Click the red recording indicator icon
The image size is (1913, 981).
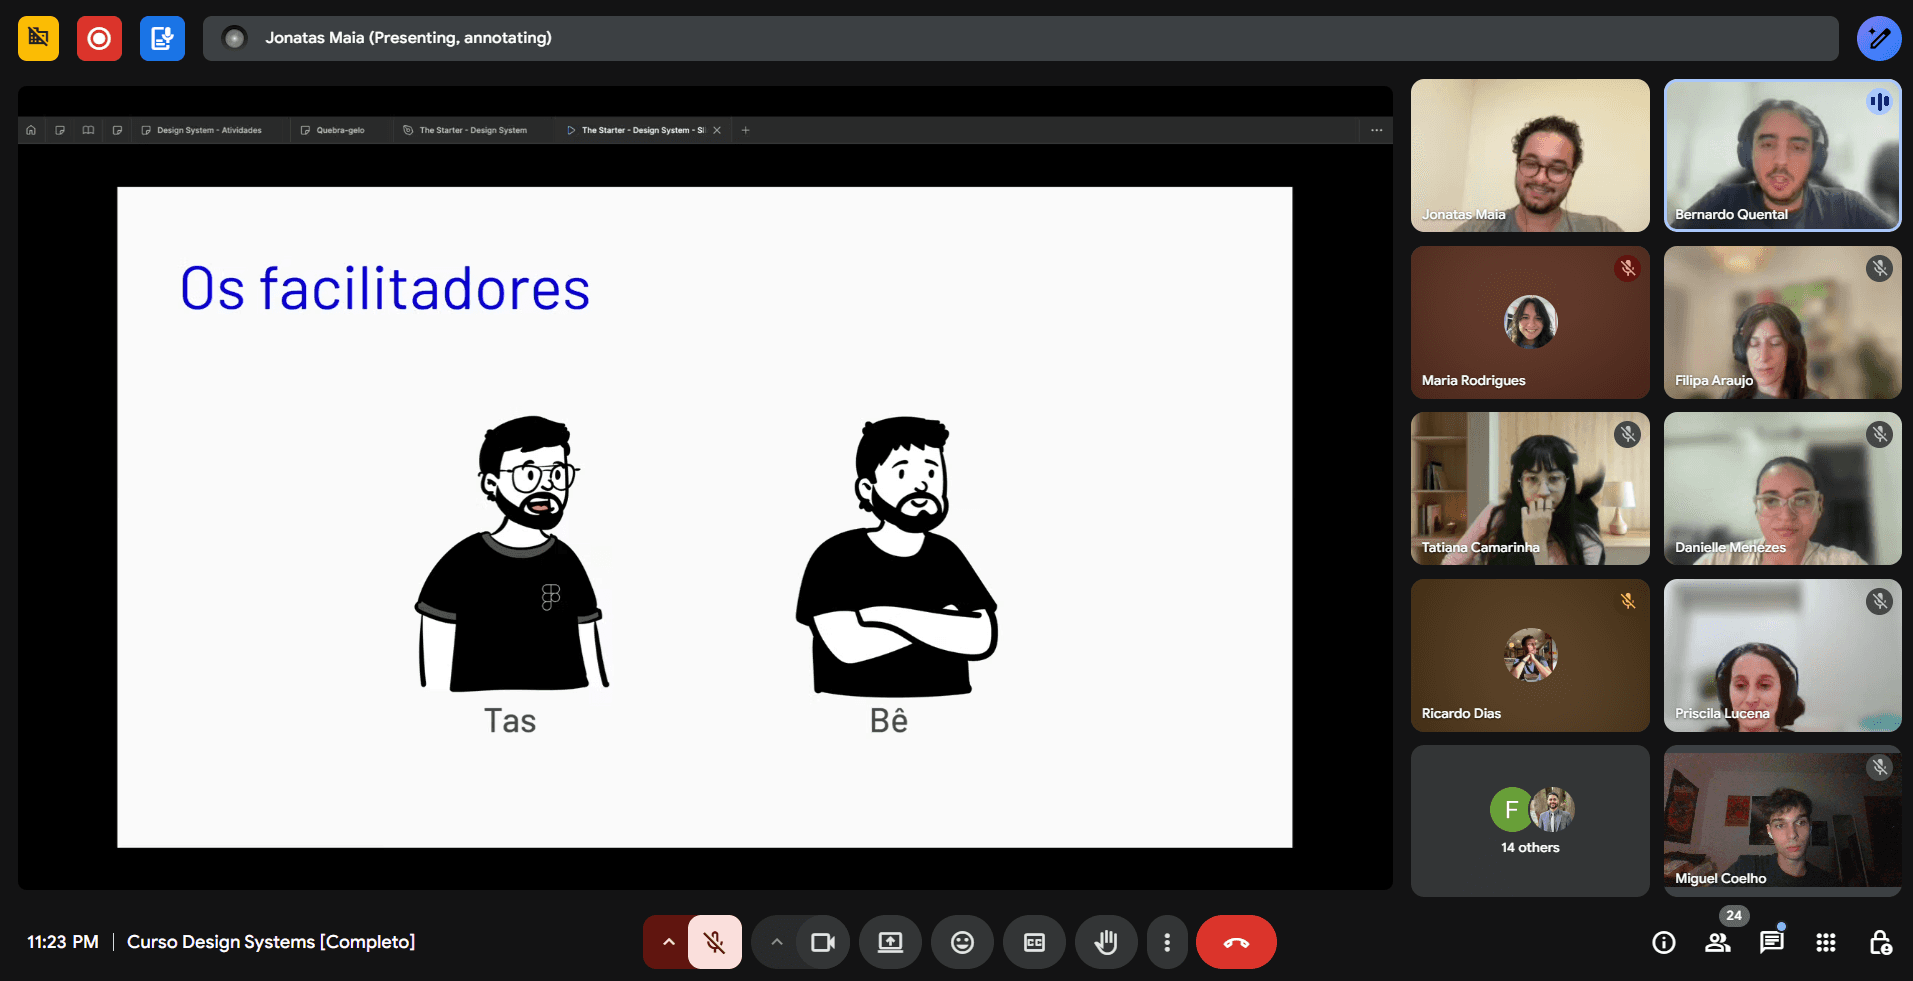(99, 38)
